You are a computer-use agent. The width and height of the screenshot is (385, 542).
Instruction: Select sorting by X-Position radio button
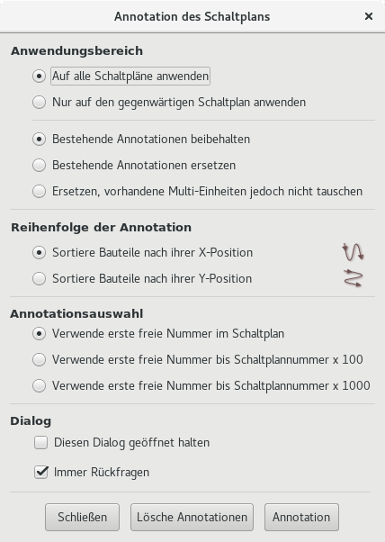coord(39,253)
